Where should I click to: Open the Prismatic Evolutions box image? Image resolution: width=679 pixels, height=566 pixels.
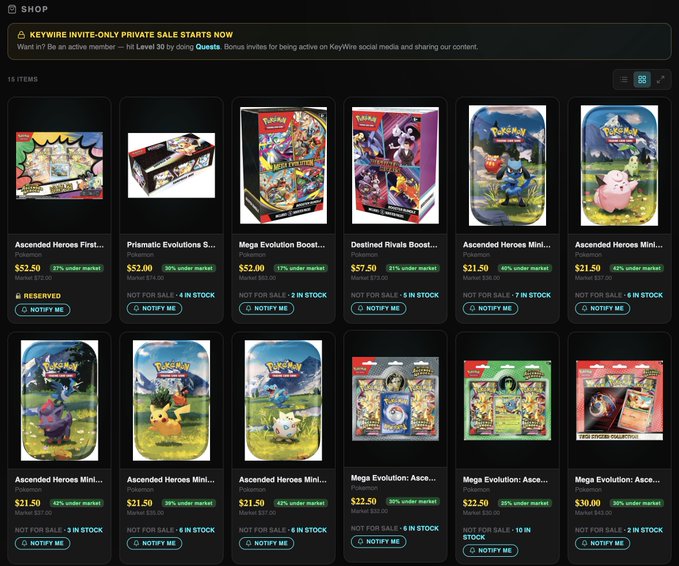(171, 165)
